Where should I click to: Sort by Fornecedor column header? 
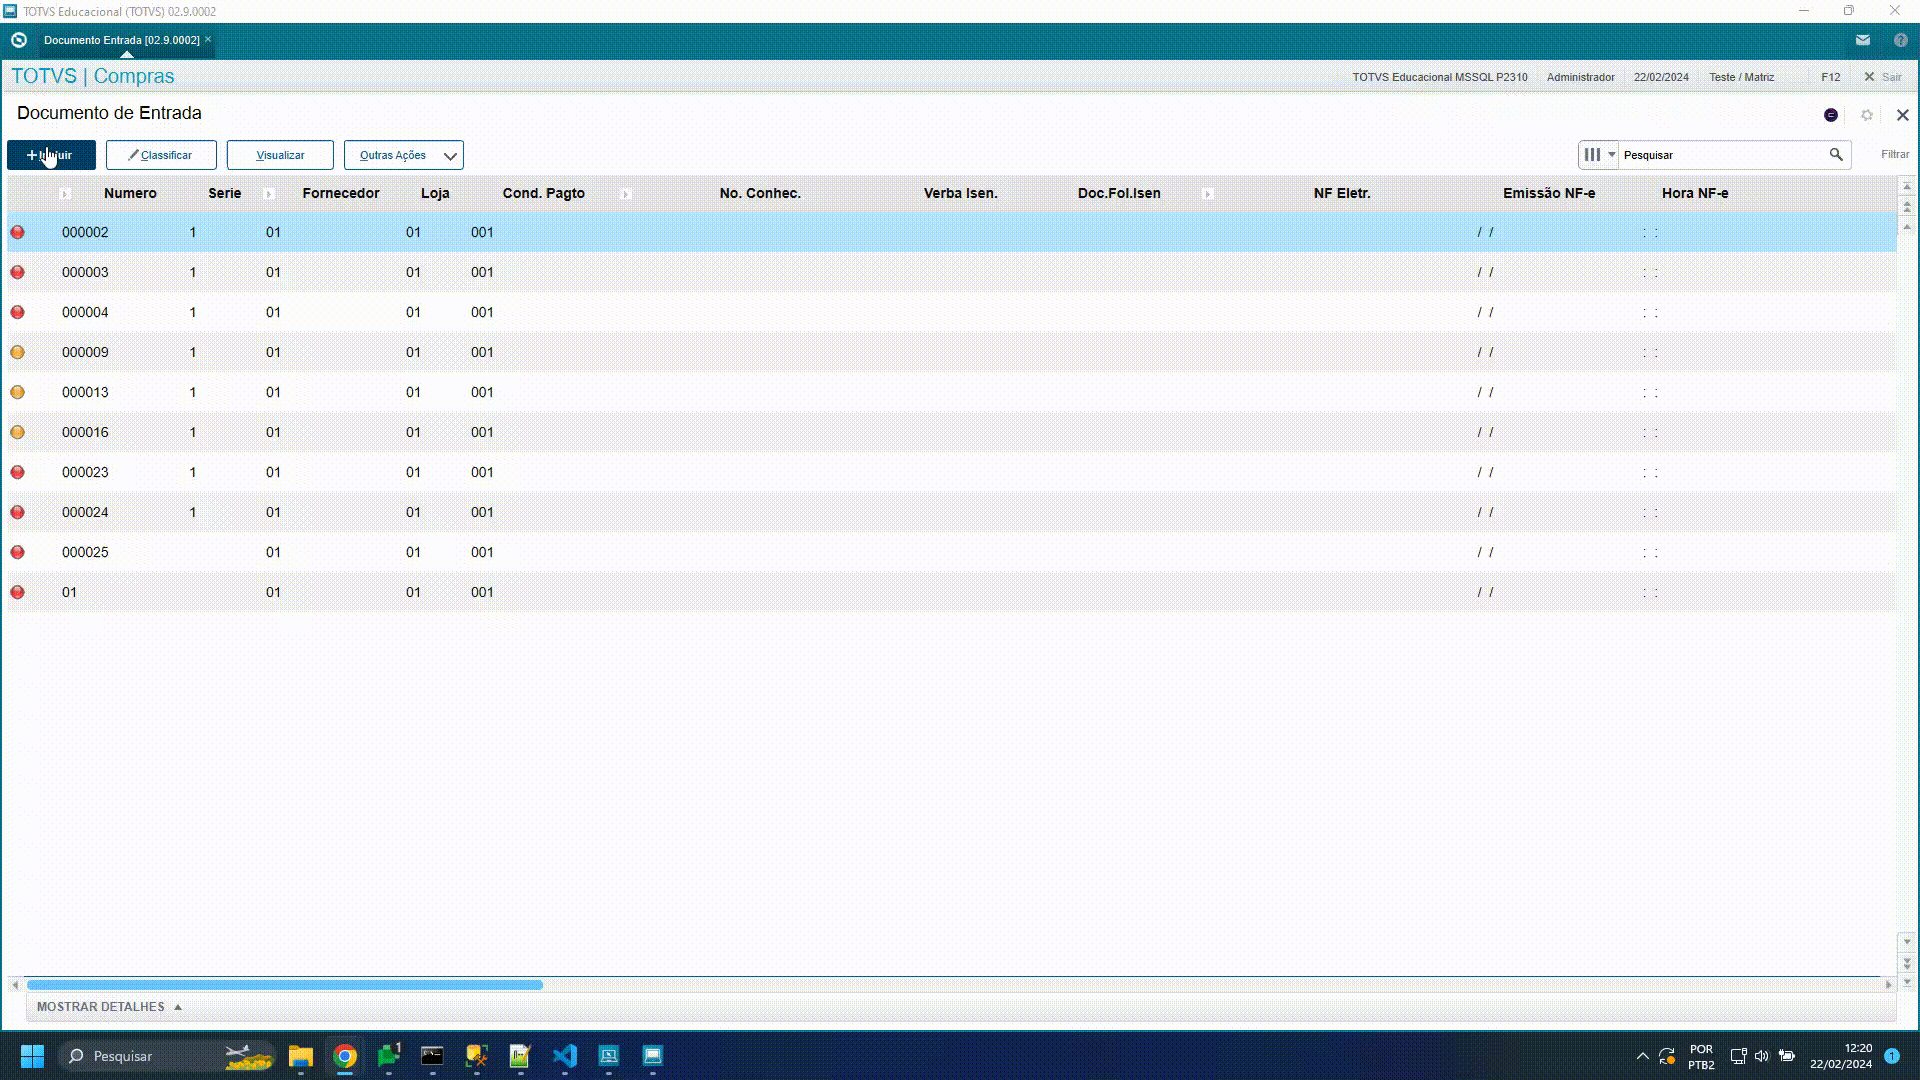coord(341,193)
